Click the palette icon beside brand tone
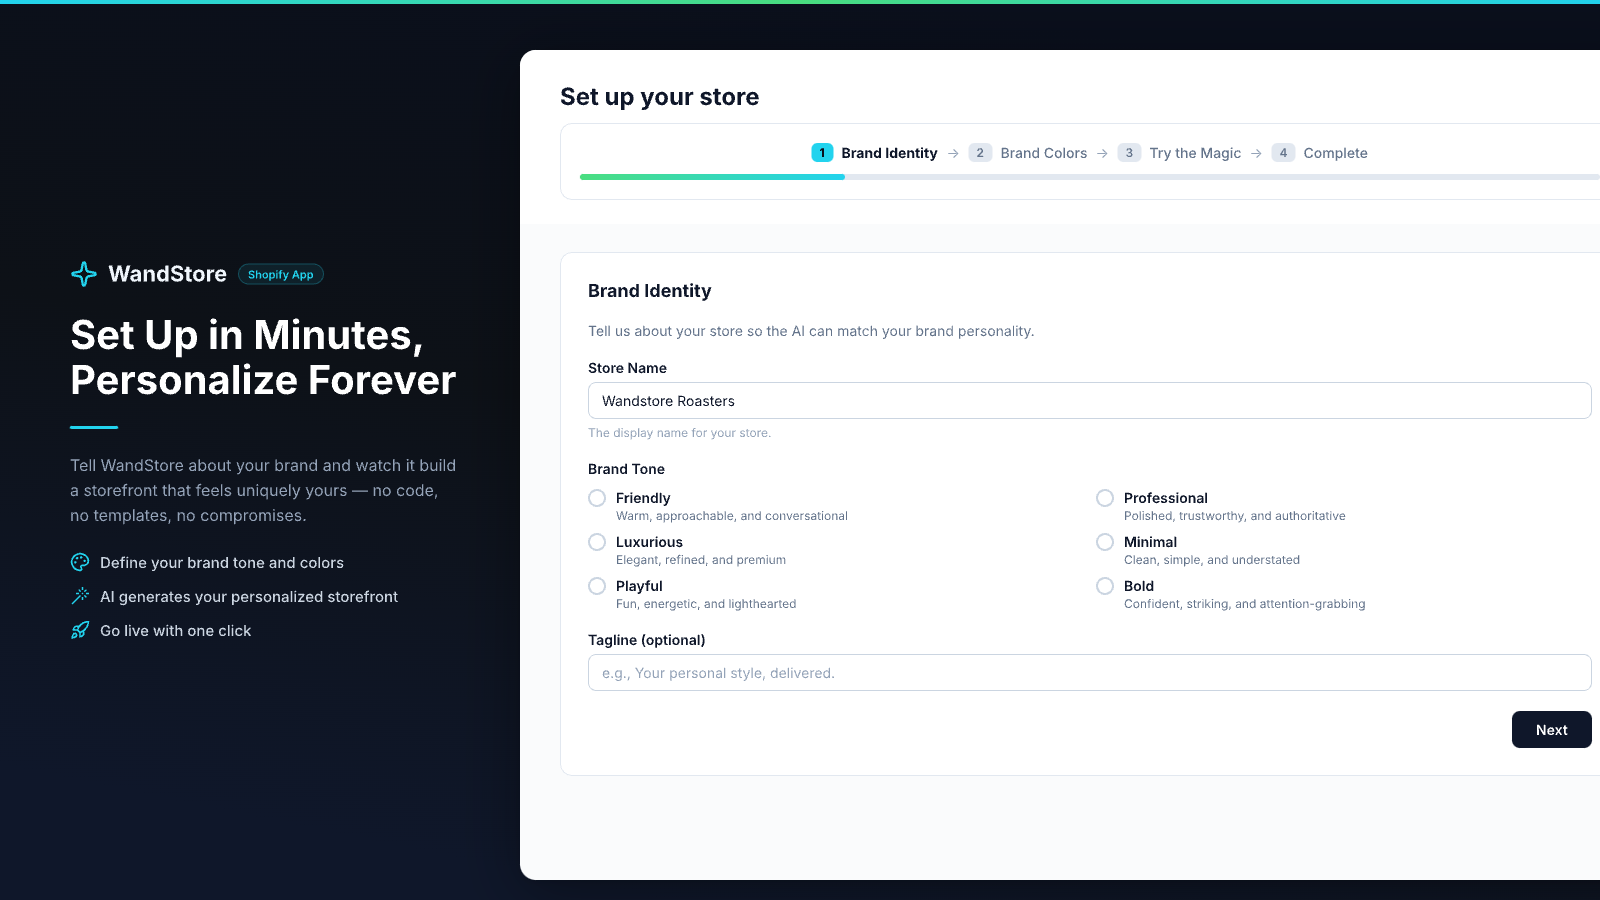Viewport: 1600px width, 900px height. coord(80,562)
